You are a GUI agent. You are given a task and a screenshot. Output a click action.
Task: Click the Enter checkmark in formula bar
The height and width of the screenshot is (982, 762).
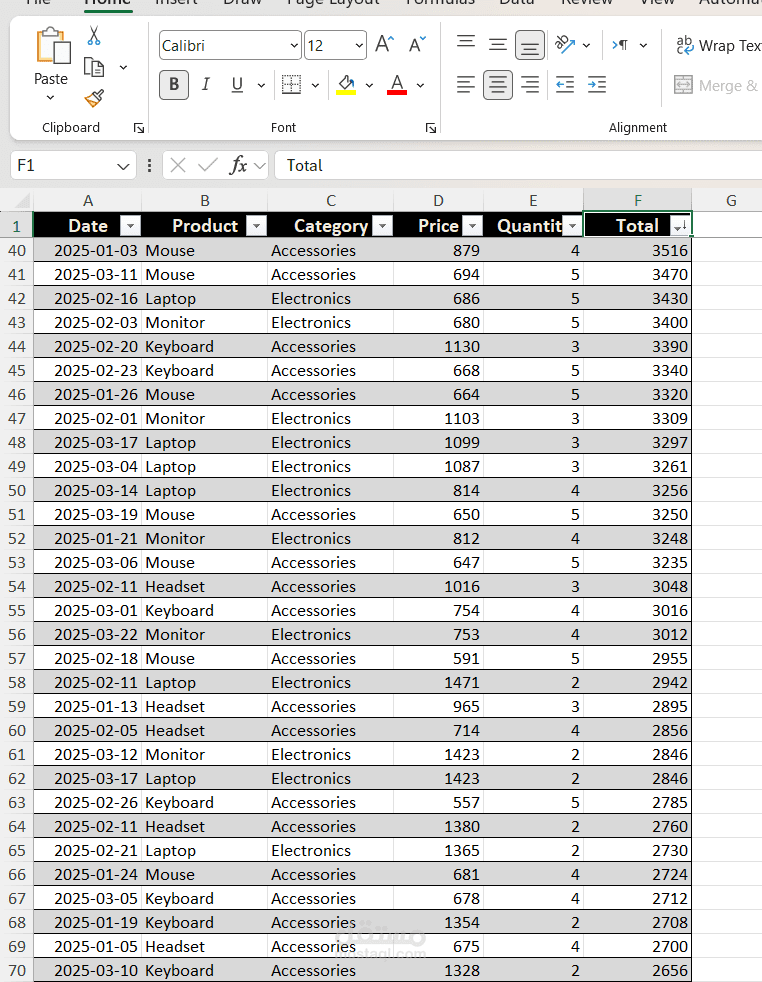pos(207,165)
